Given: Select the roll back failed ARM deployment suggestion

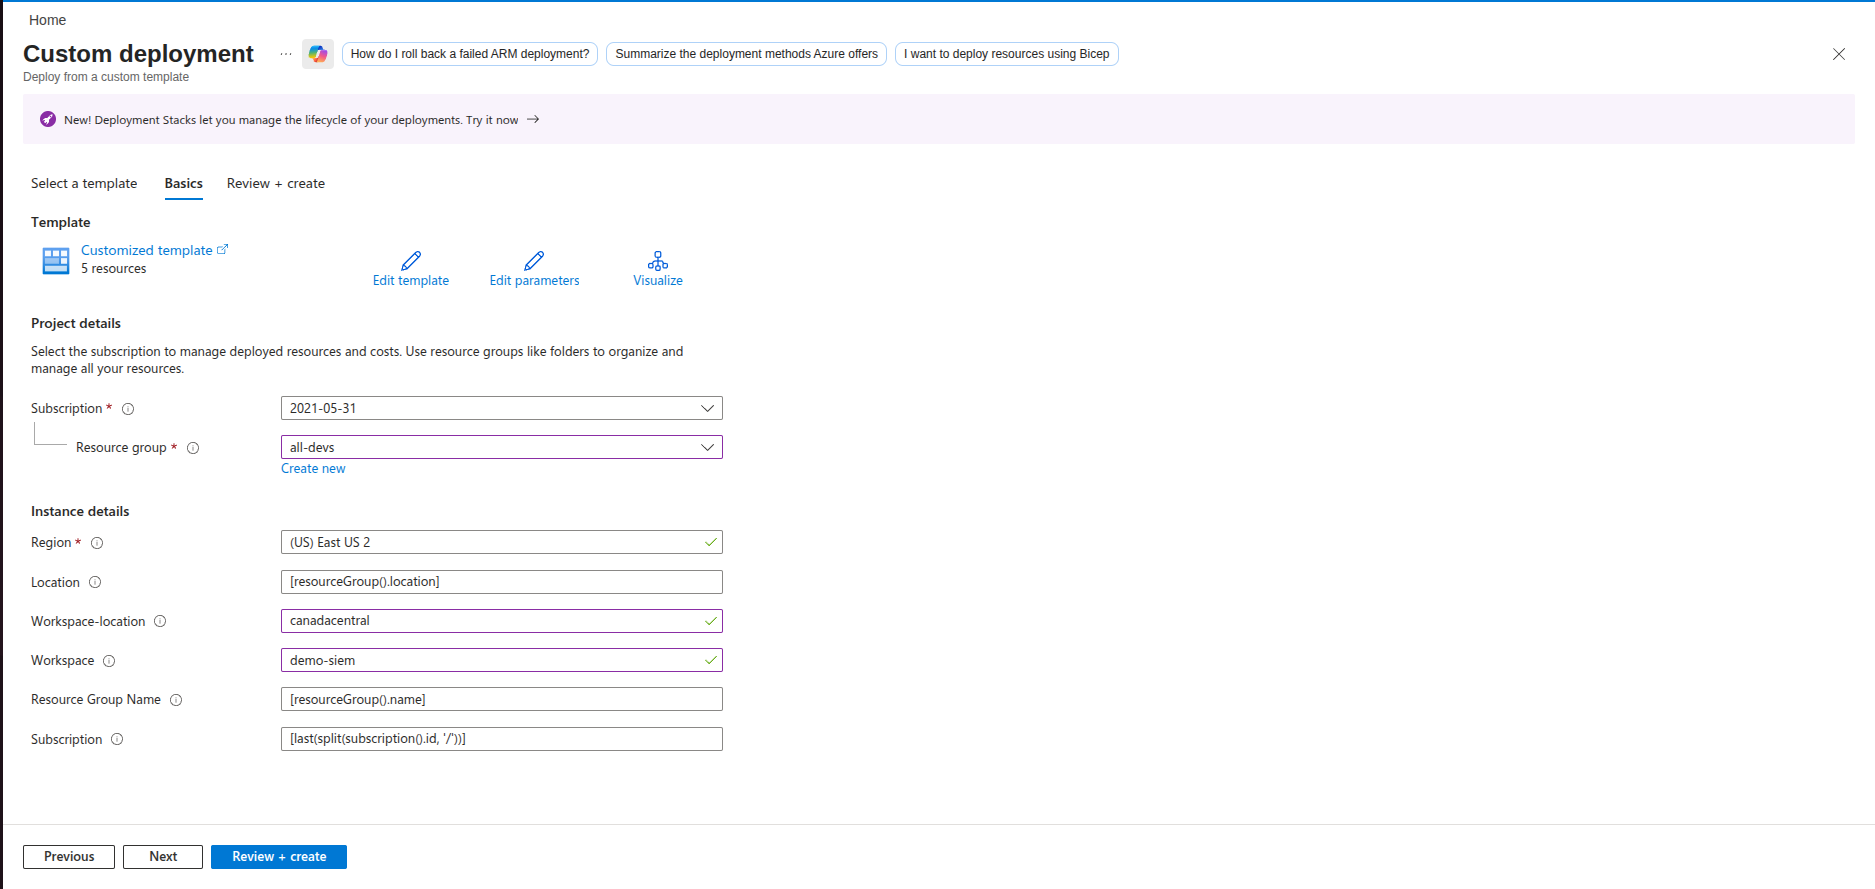Looking at the screenshot, I should pos(470,54).
